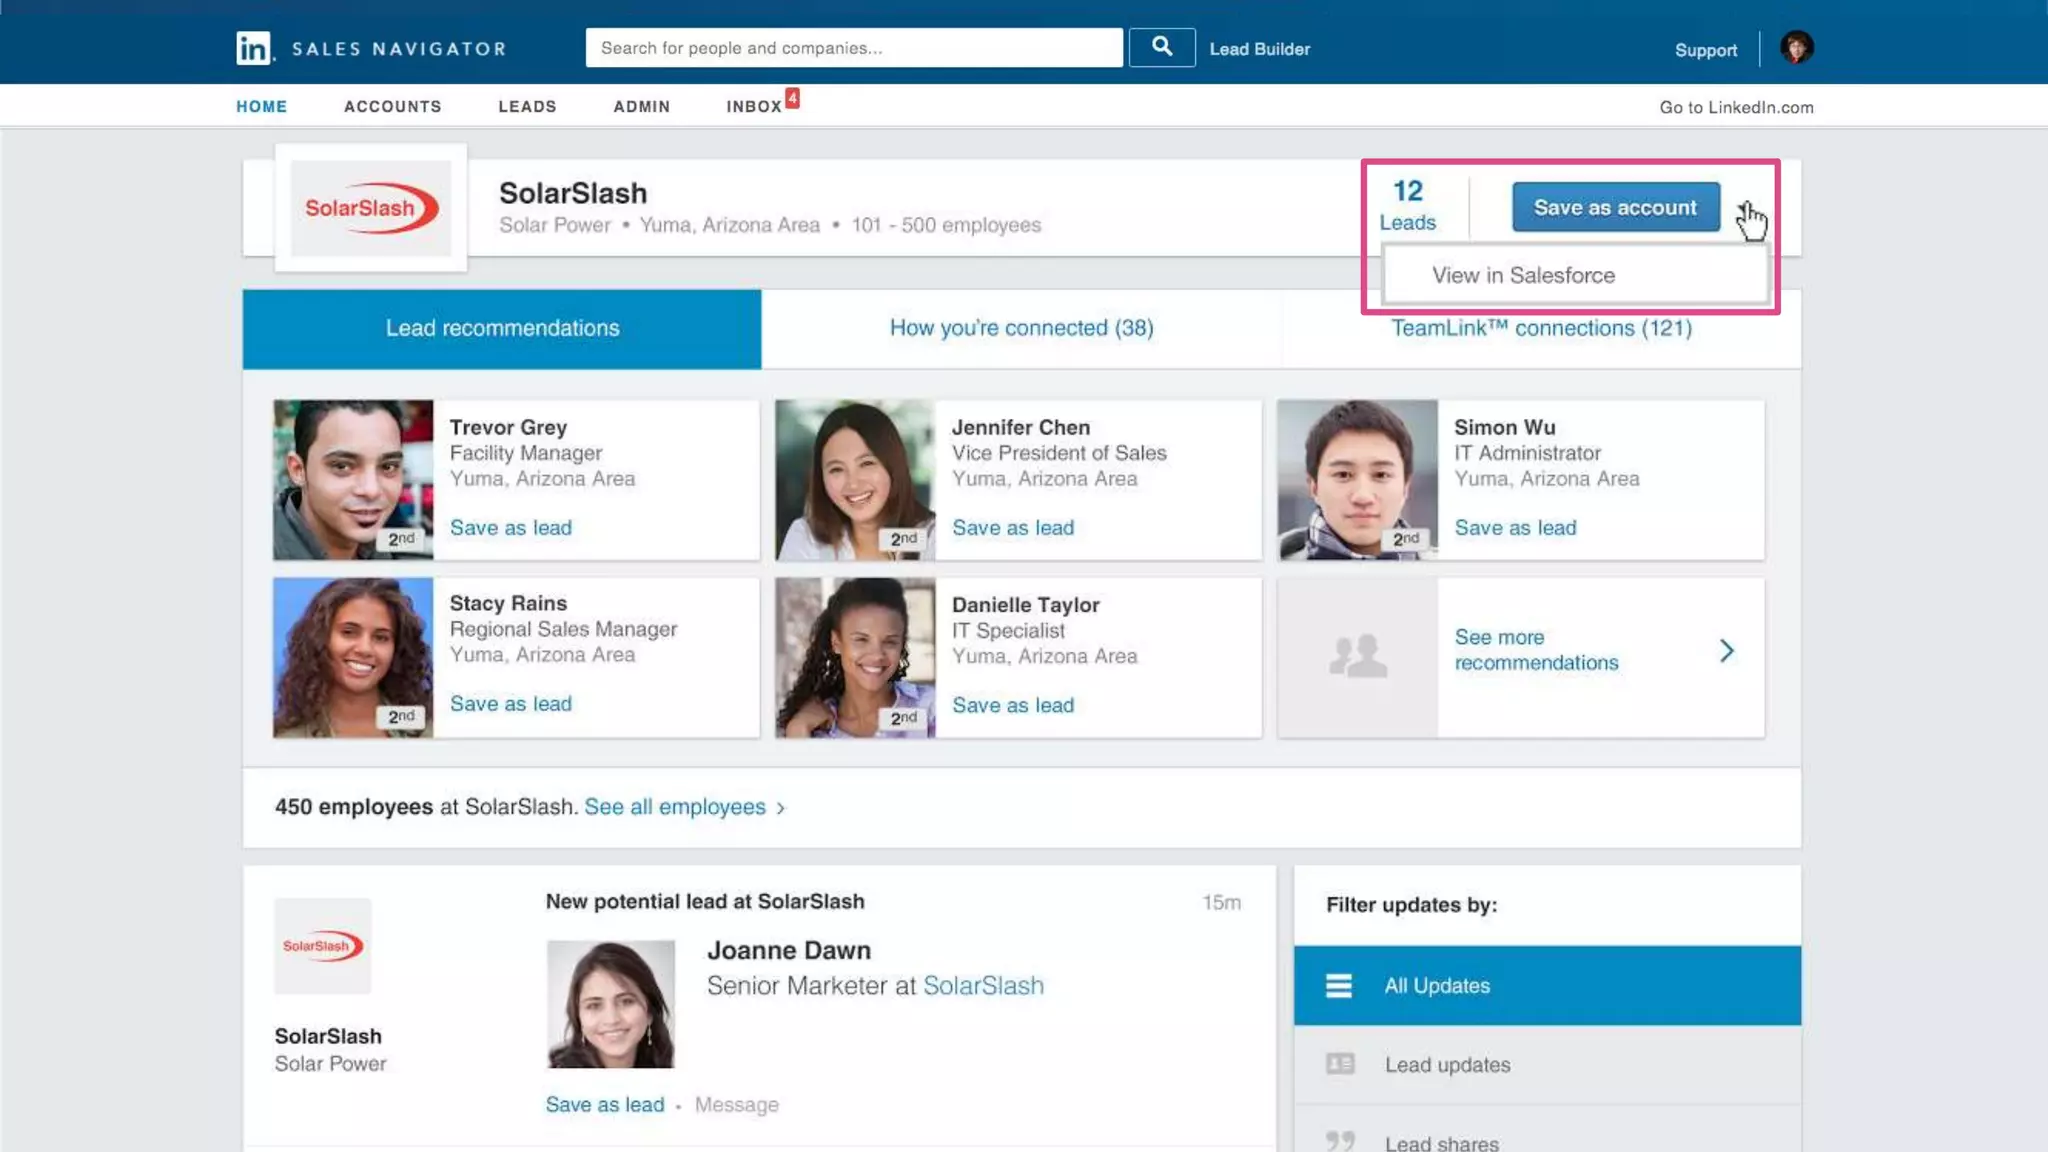
Task: Click the Lead shares quote icon
Action: (1340, 1141)
